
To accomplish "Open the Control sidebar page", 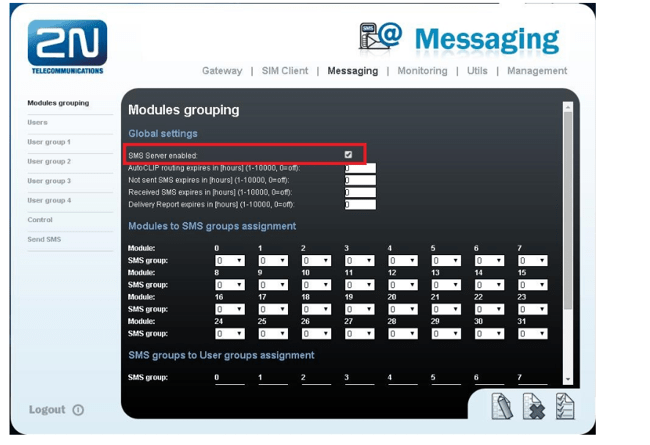I will pyautogui.click(x=40, y=220).
